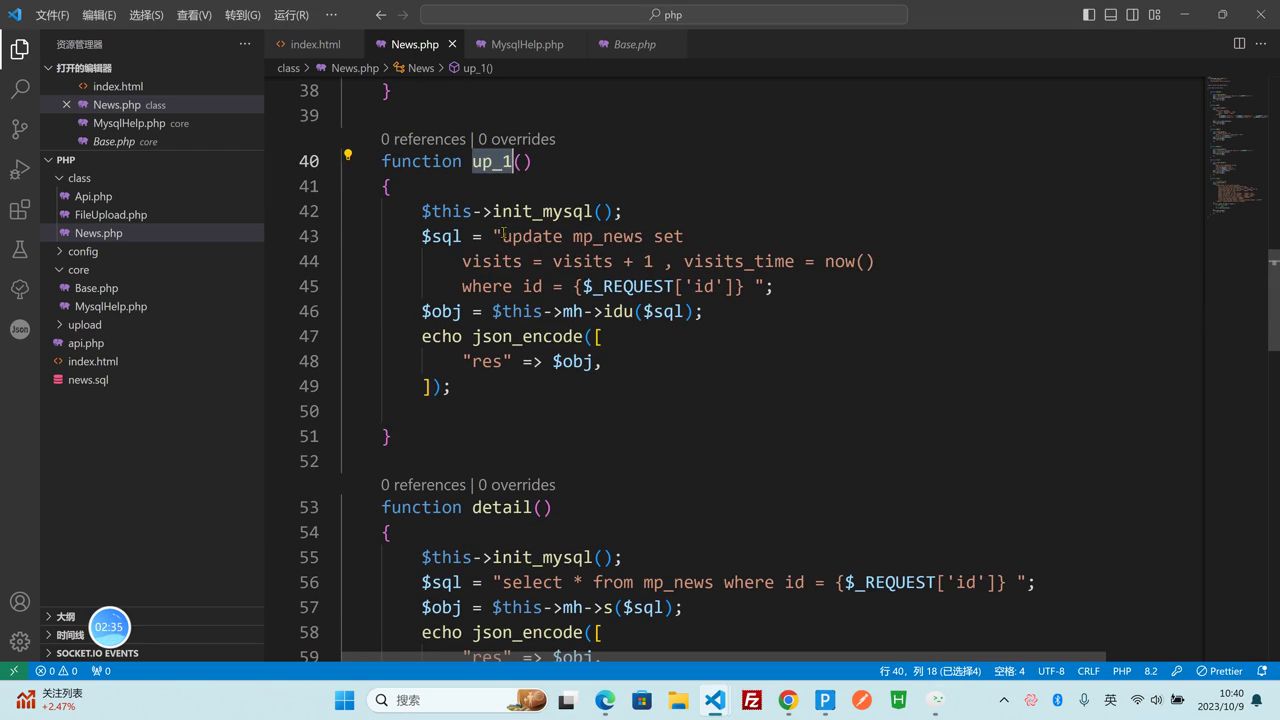The height and width of the screenshot is (720, 1280).
Task: Open Customize Layout button
Action: [x=1155, y=15]
